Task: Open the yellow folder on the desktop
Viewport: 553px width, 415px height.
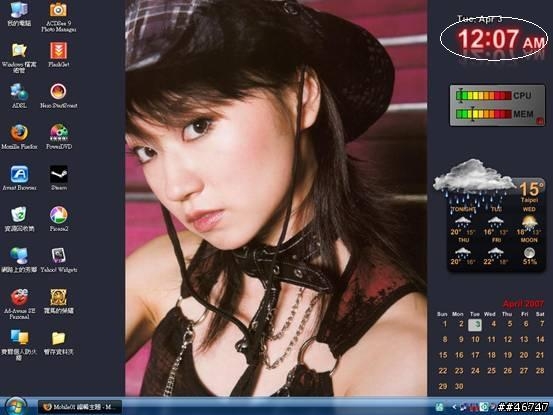Action: [59, 342]
